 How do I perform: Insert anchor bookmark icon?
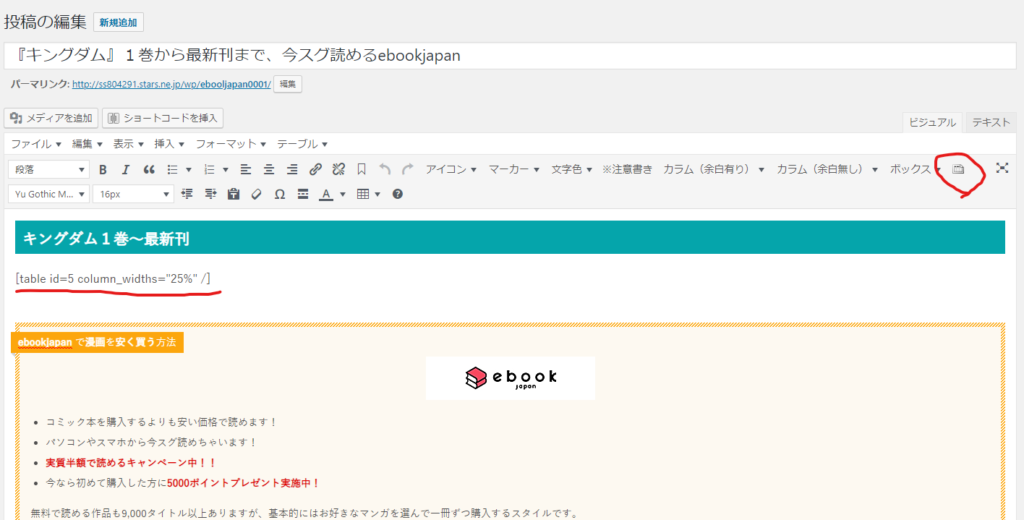point(361,170)
